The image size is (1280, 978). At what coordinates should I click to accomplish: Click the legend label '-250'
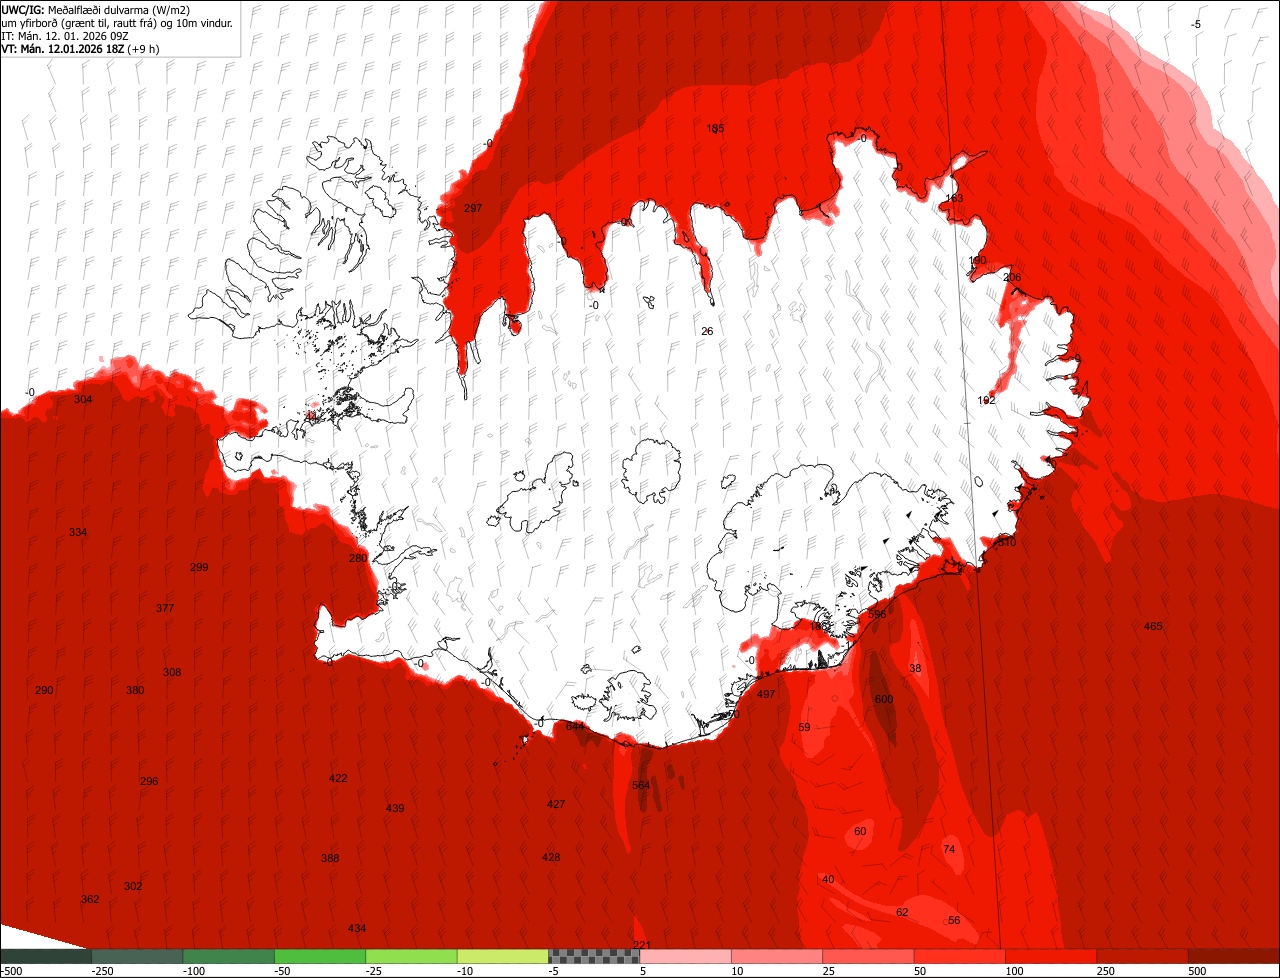click(101, 971)
